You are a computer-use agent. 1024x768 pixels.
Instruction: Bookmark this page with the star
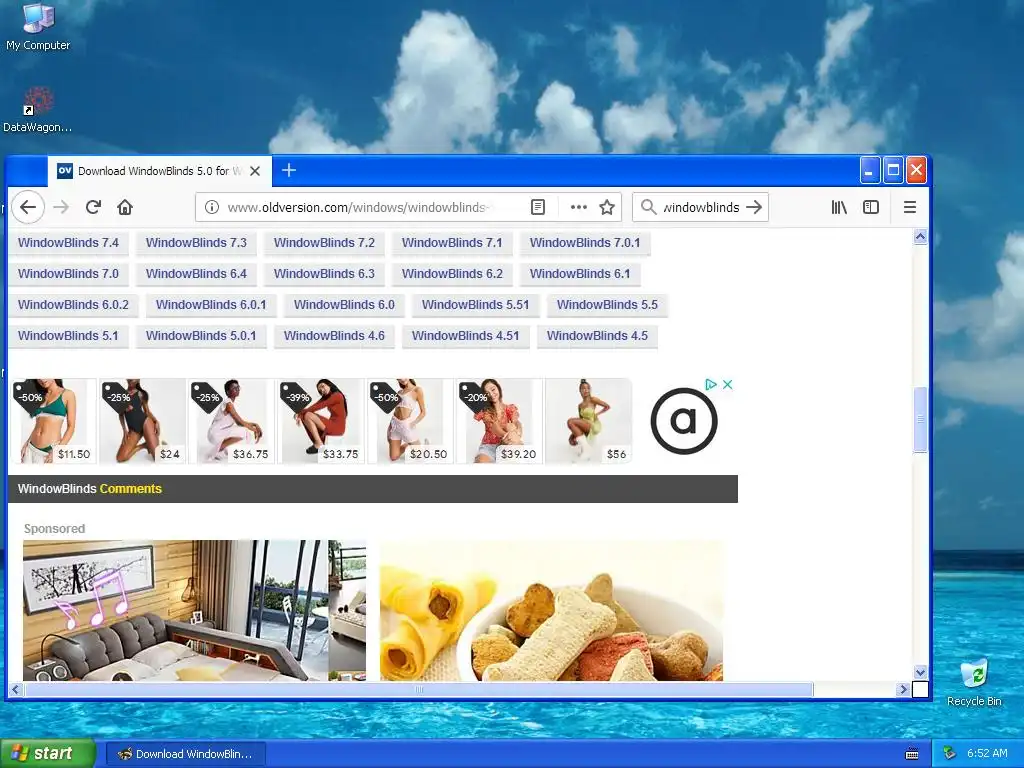point(607,208)
